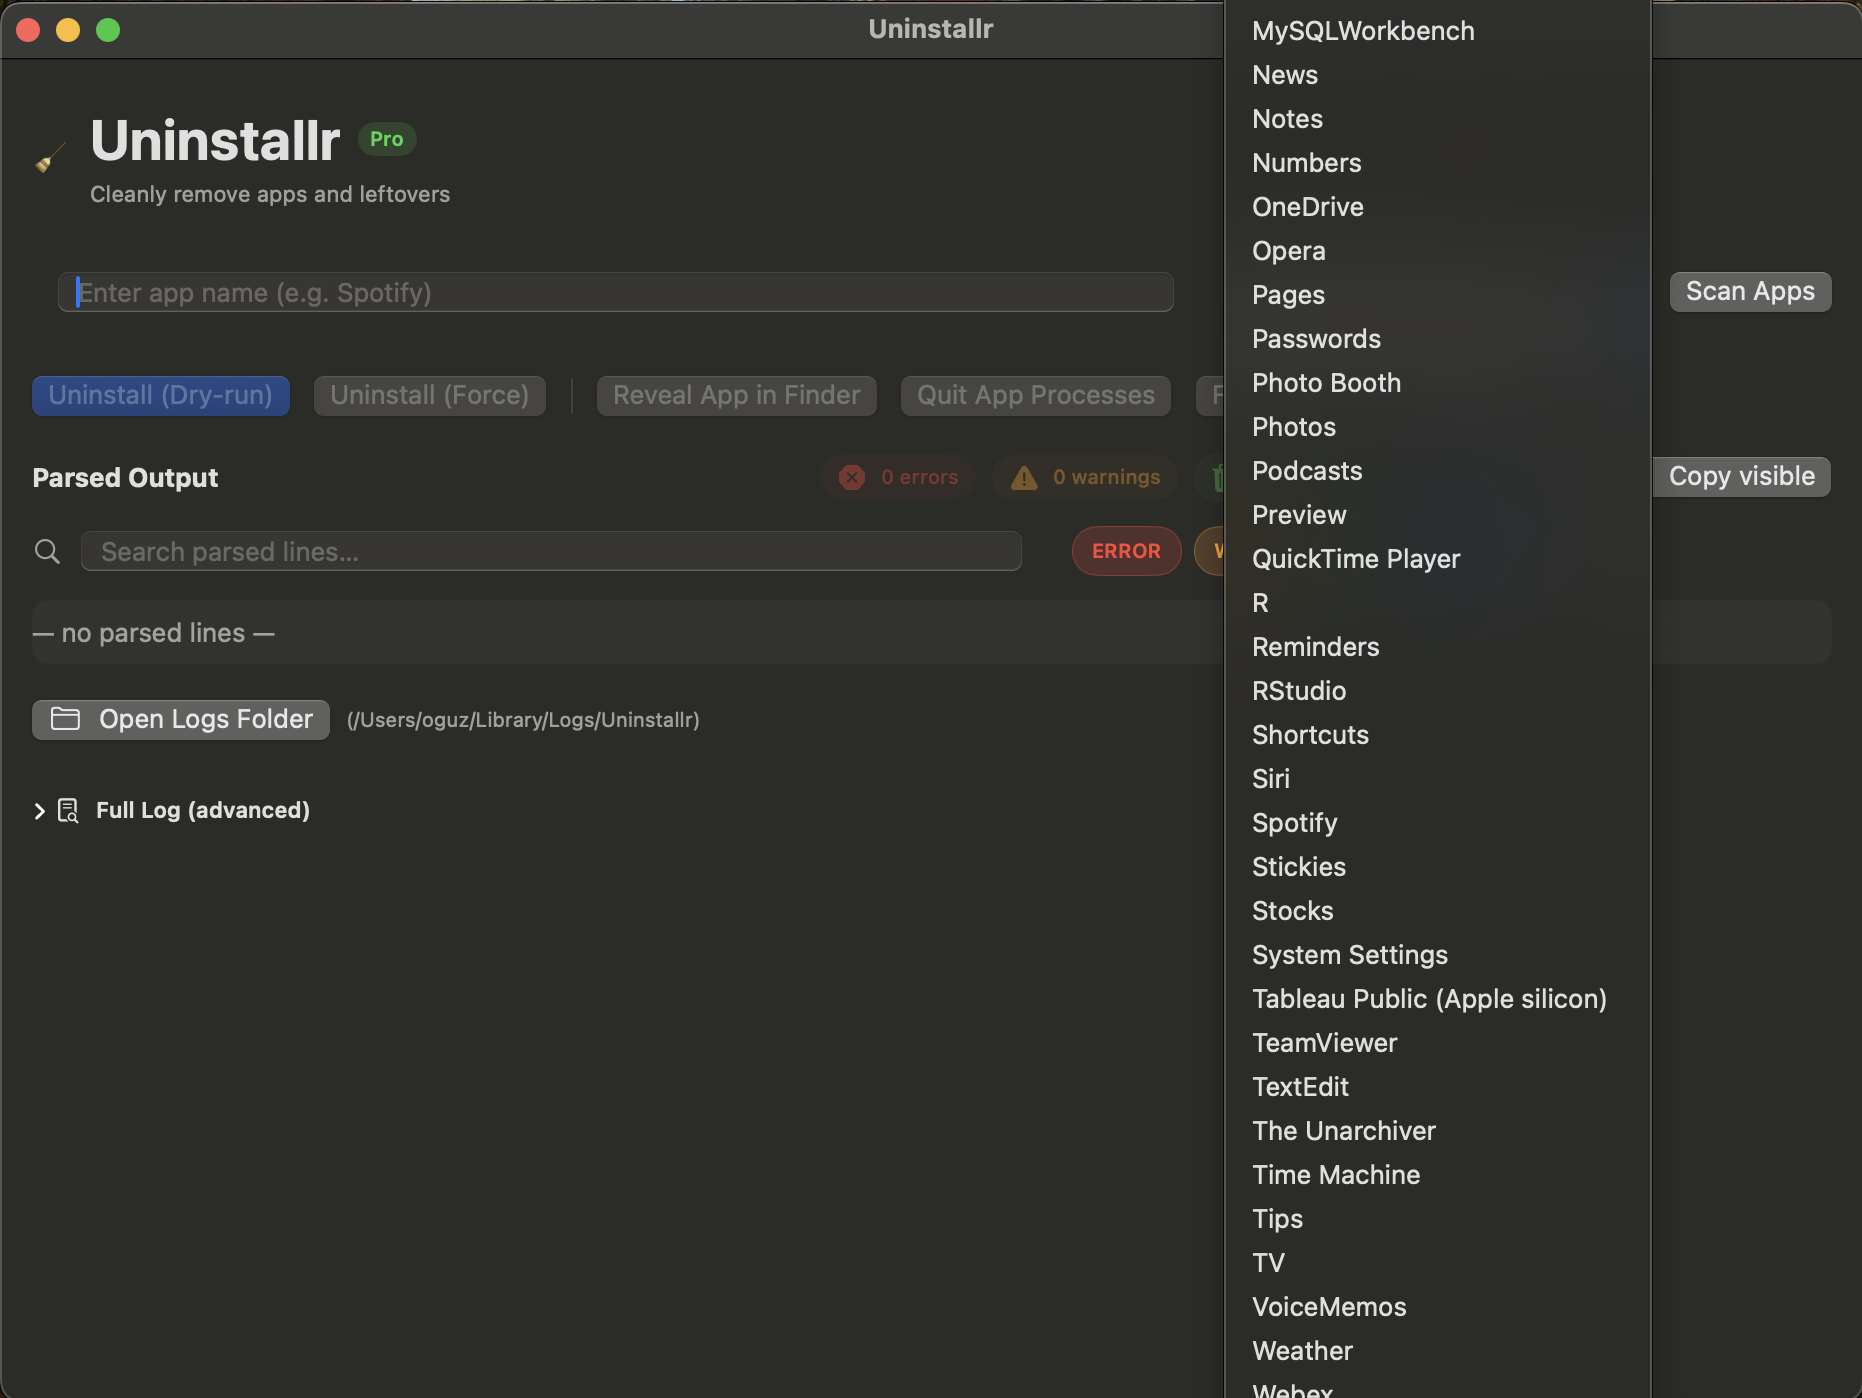Click Copy visible to copy parsed output
Image resolution: width=1862 pixels, height=1398 pixels.
(x=1741, y=476)
